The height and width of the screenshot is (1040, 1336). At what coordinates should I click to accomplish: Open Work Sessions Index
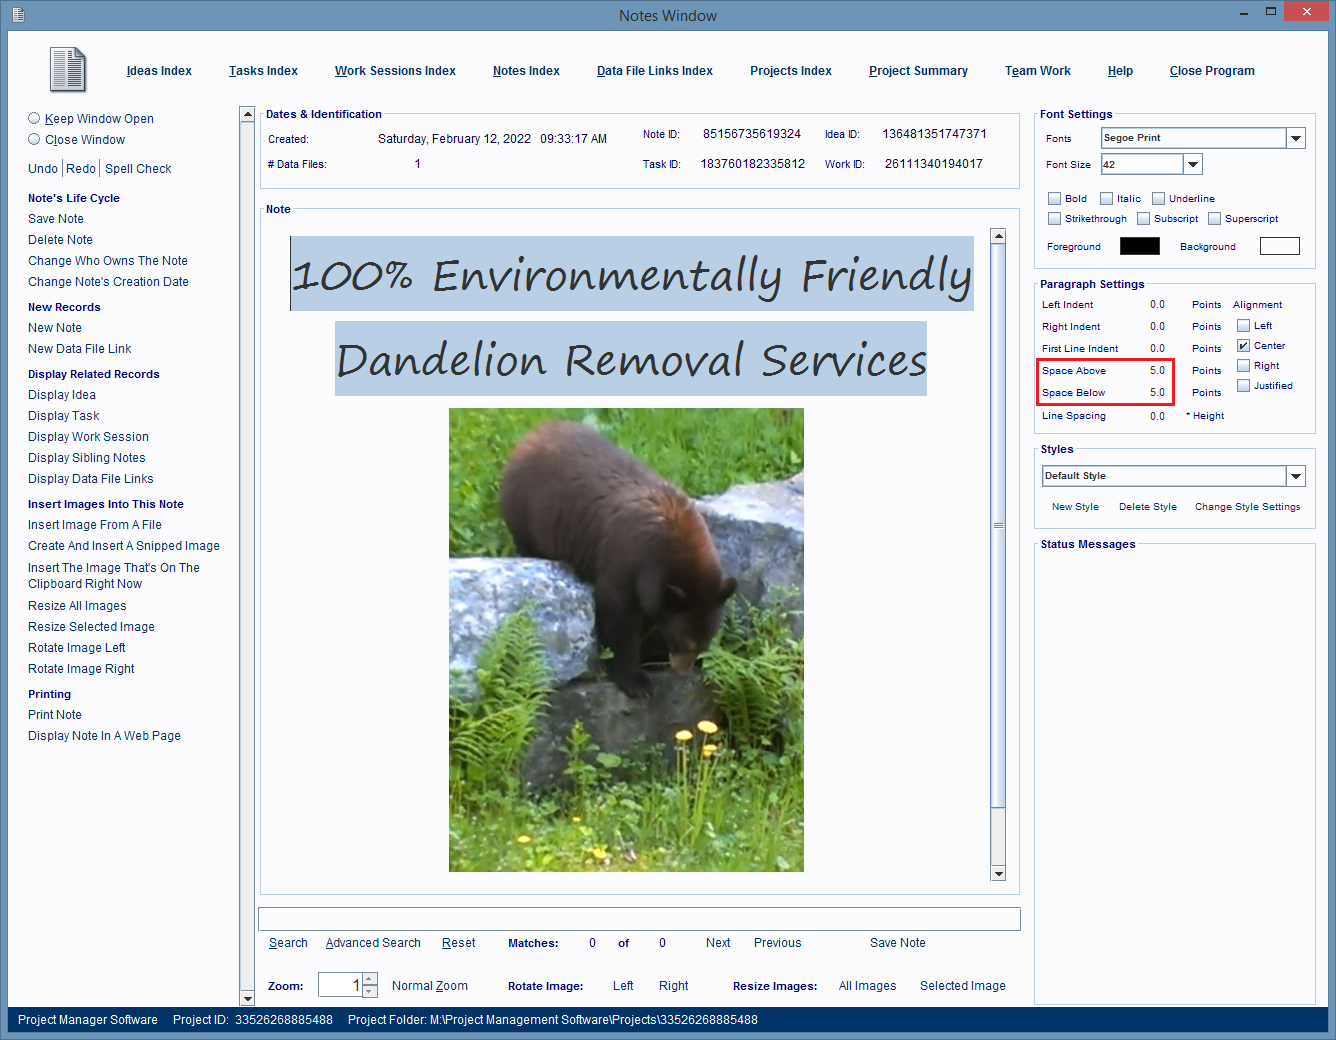(395, 71)
